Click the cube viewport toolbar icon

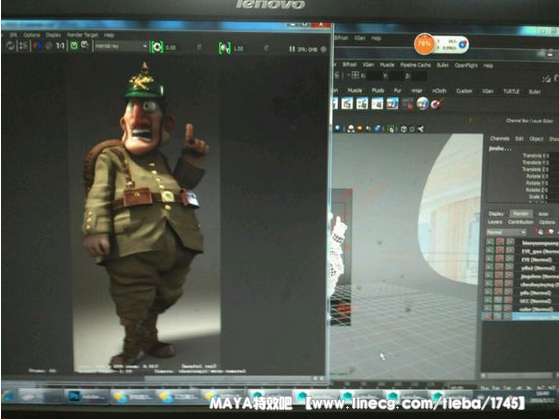[x=404, y=129]
